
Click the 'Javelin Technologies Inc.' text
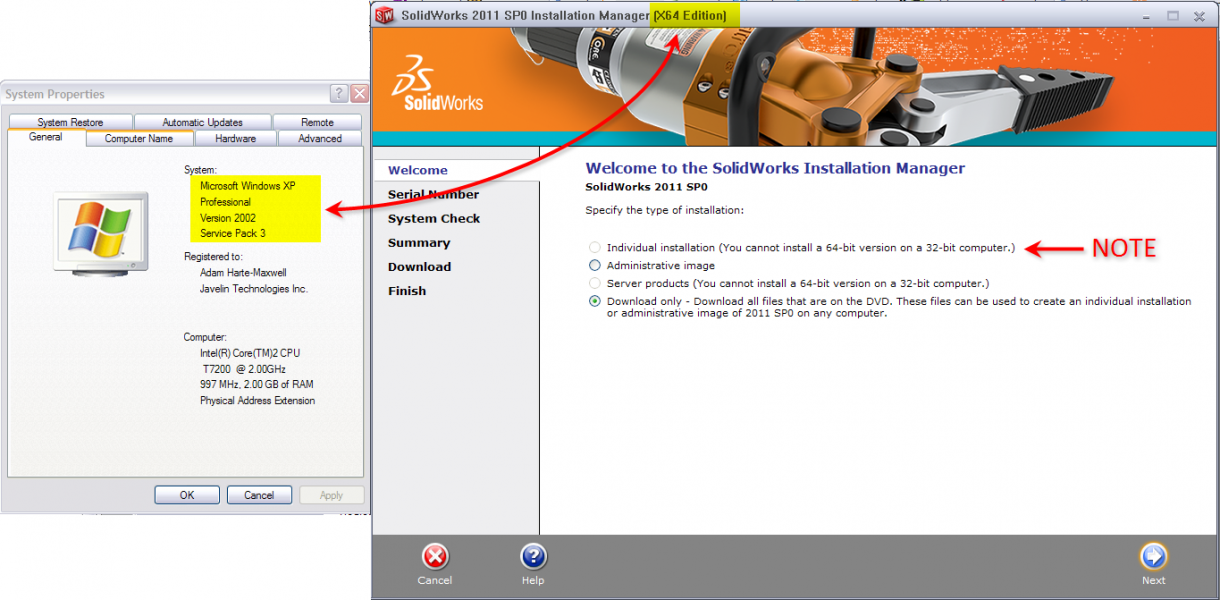254,288
